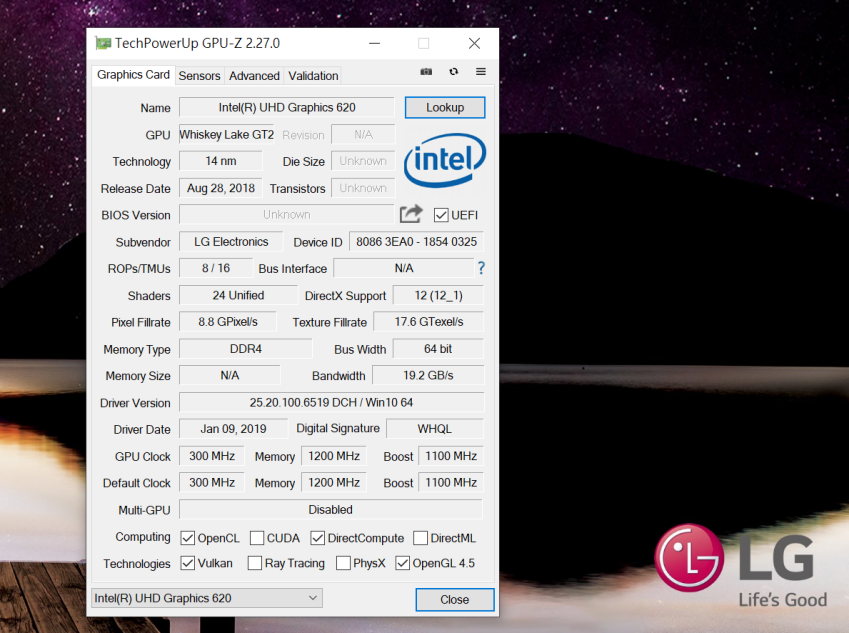Click the BIOS export share icon

coord(411,214)
